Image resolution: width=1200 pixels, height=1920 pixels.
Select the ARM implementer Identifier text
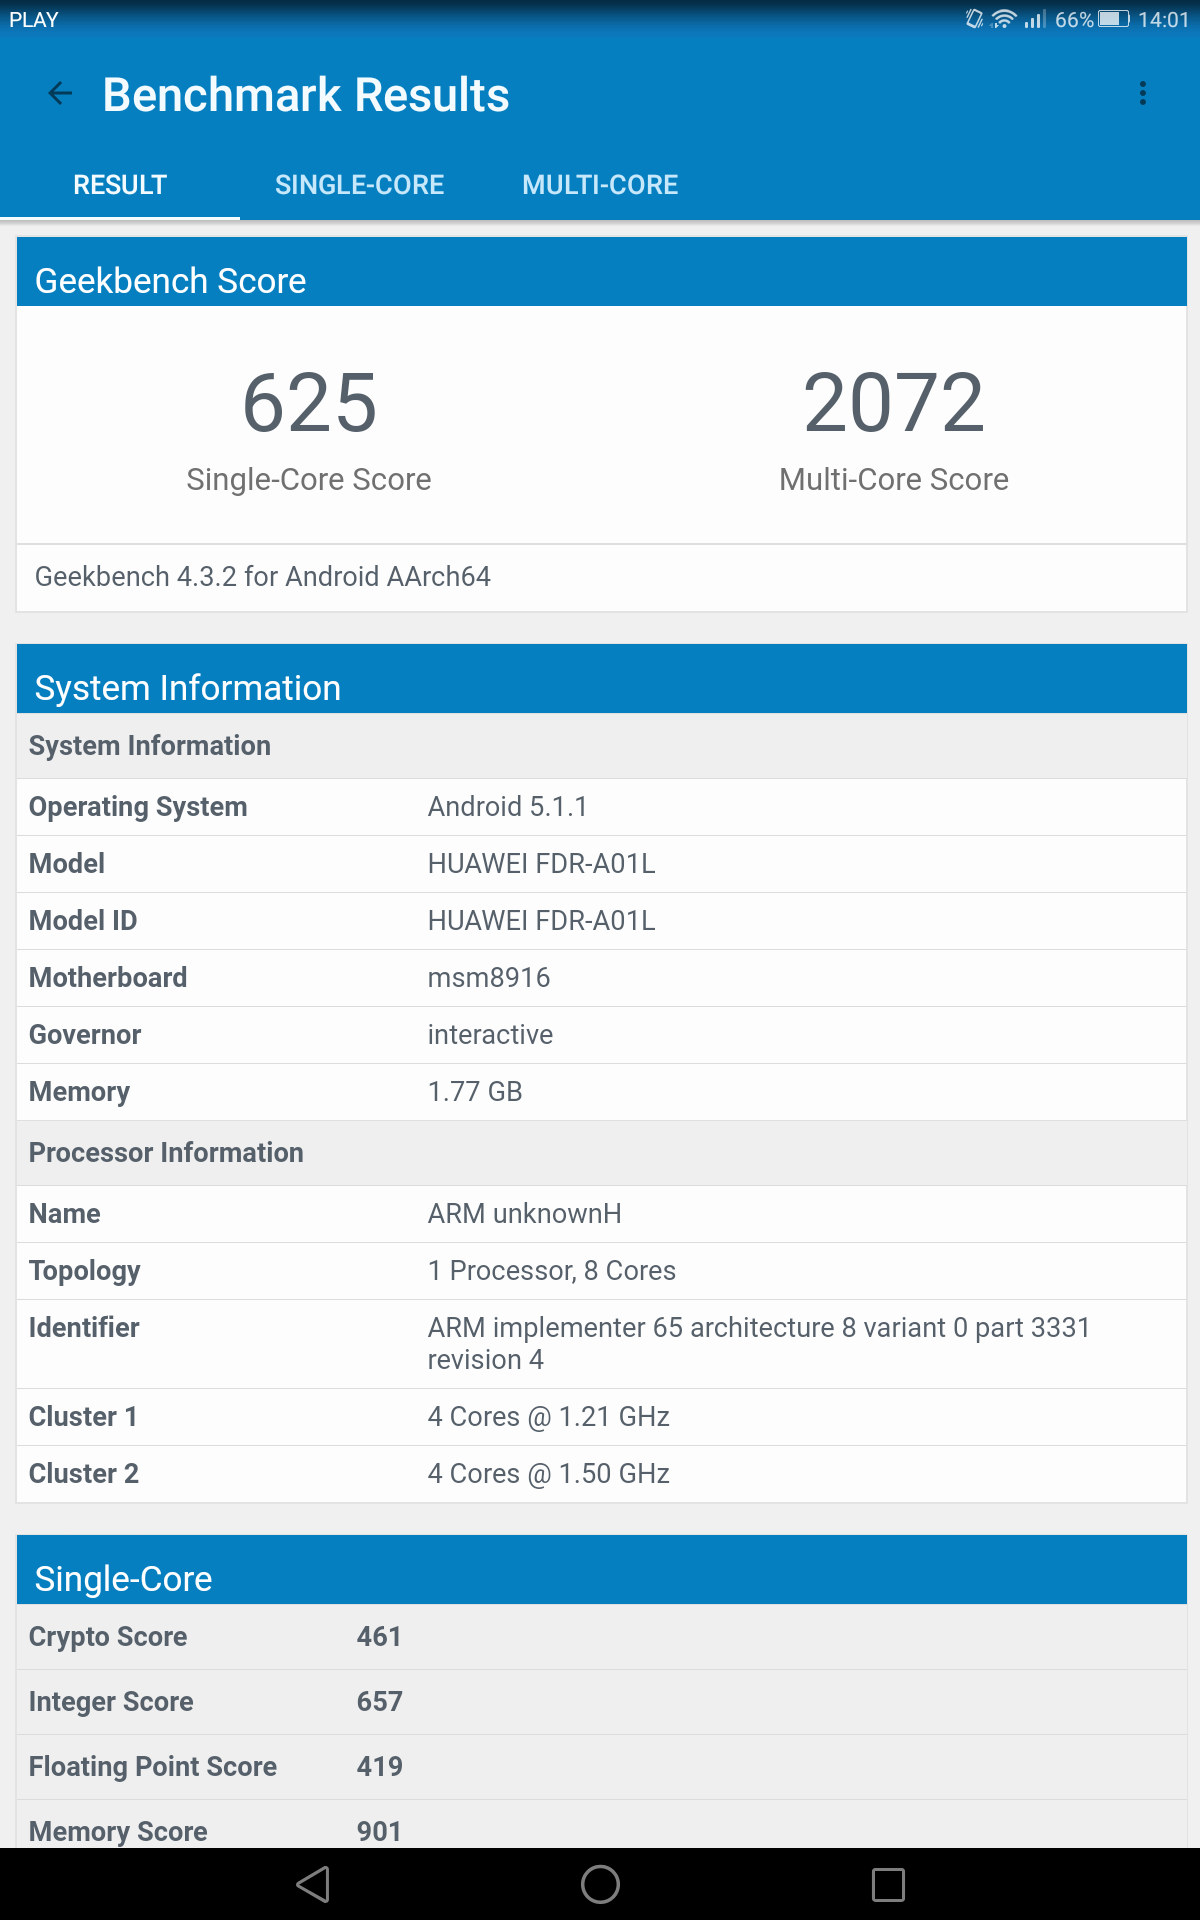(759, 1344)
